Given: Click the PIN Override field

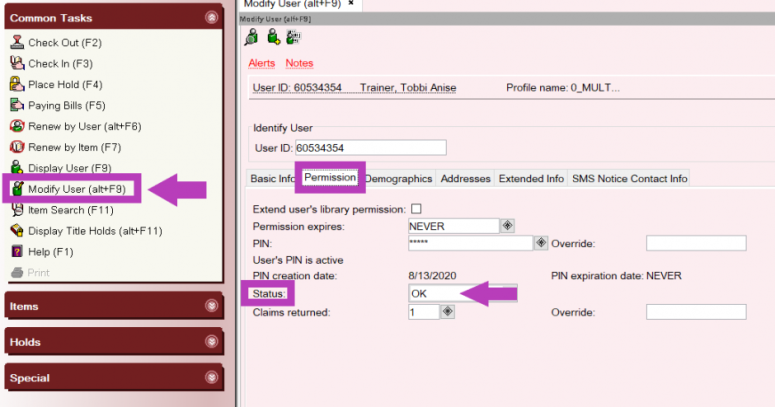Looking at the screenshot, I should coord(696,243).
